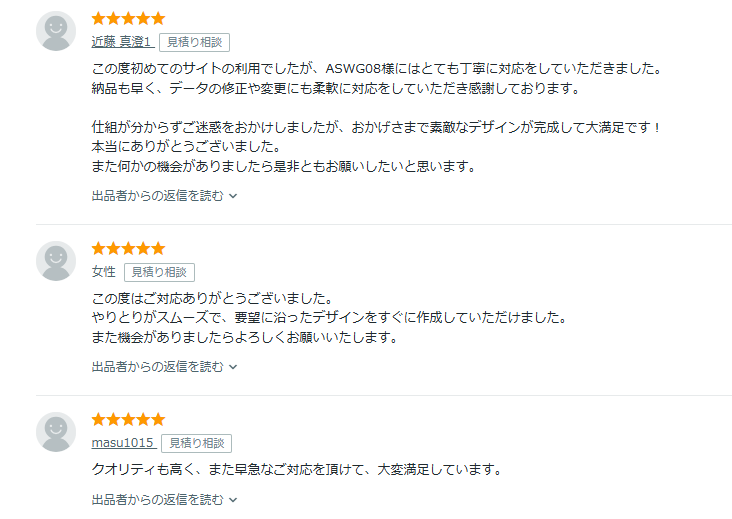This screenshot has height=519, width=732.
Task: Click the review line mentioning ASWG08様
Action: [x=378, y=69]
